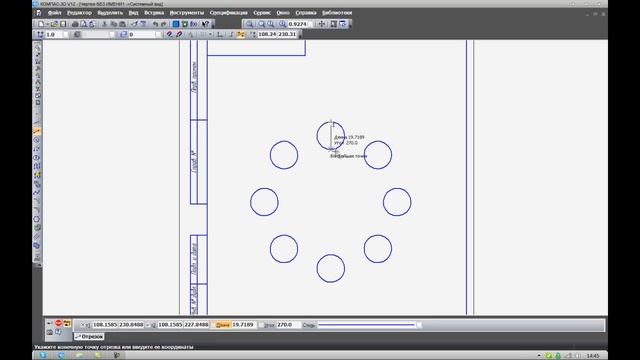Select the Ellipse tool on left panel
The width and height of the screenshot is (640, 360).
click(37, 158)
